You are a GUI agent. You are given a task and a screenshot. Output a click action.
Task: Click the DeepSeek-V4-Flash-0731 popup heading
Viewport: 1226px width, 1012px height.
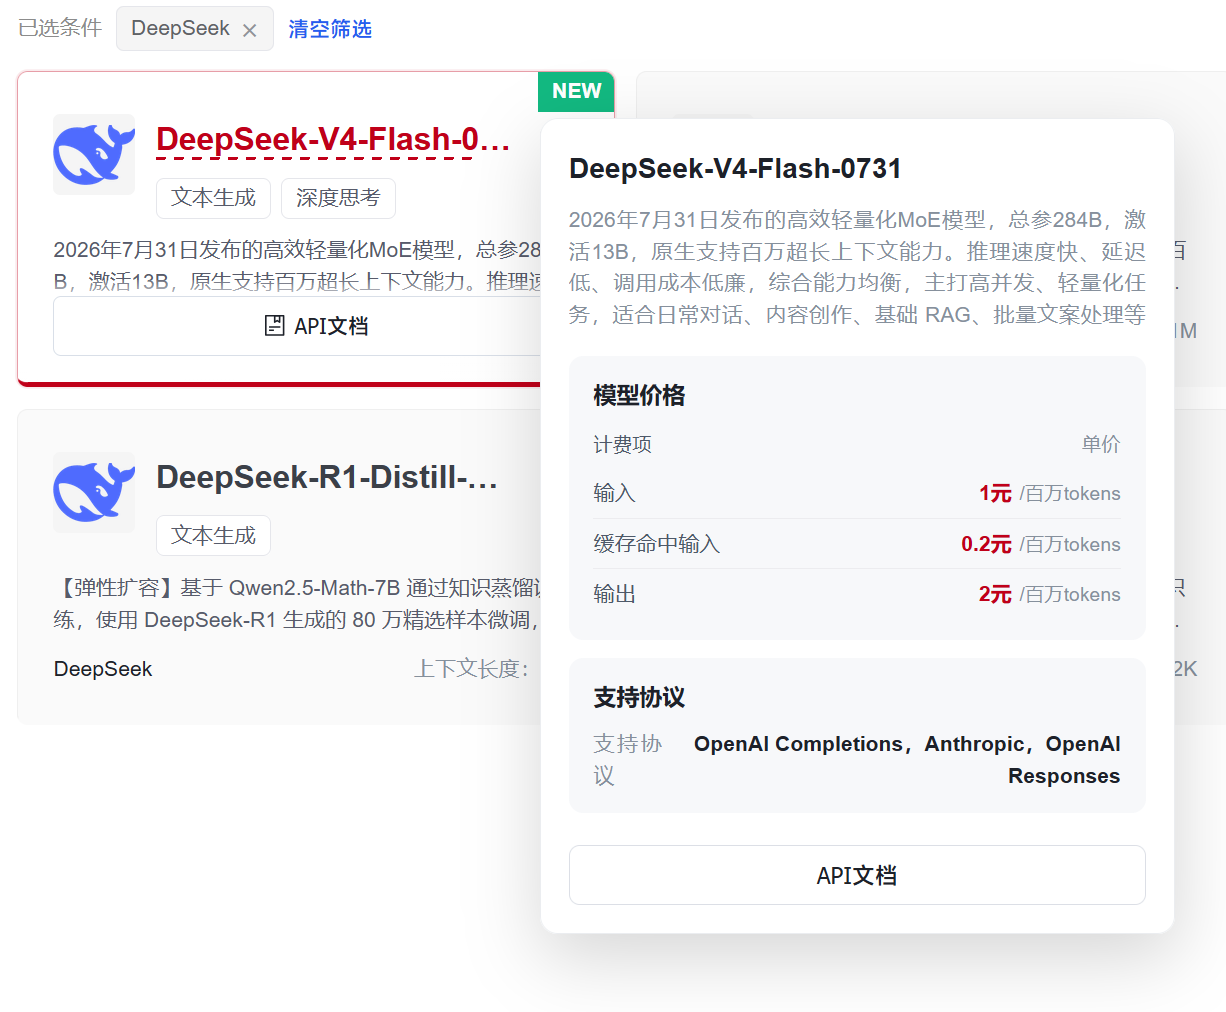pos(735,169)
